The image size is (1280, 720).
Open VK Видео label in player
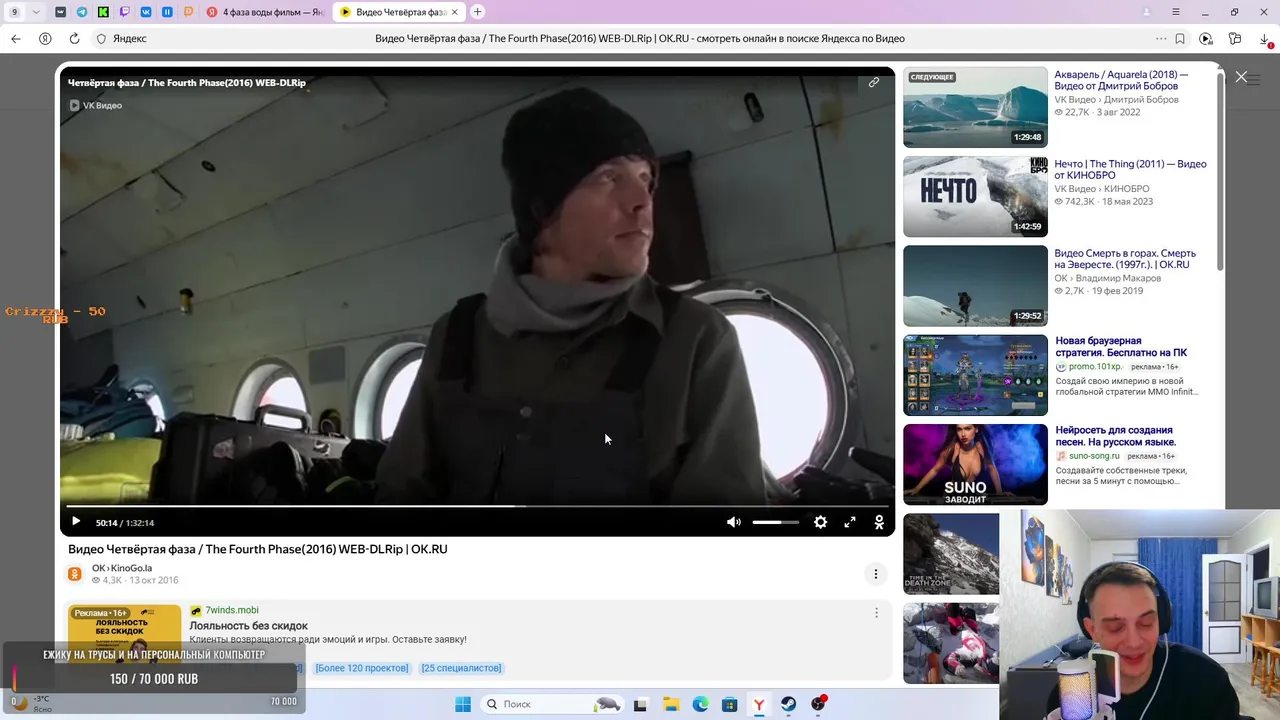coord(96,105)
